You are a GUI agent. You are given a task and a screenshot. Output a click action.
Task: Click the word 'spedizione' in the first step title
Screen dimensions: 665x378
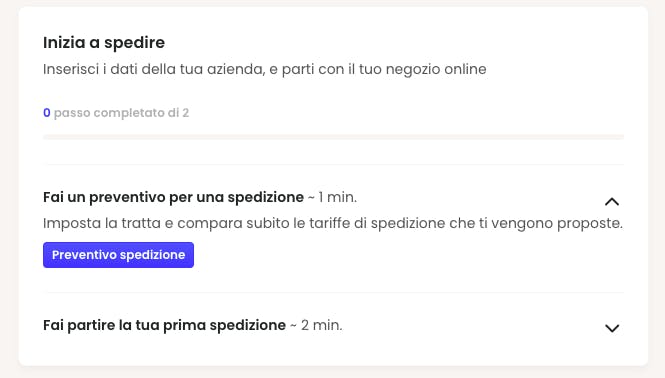265,197
